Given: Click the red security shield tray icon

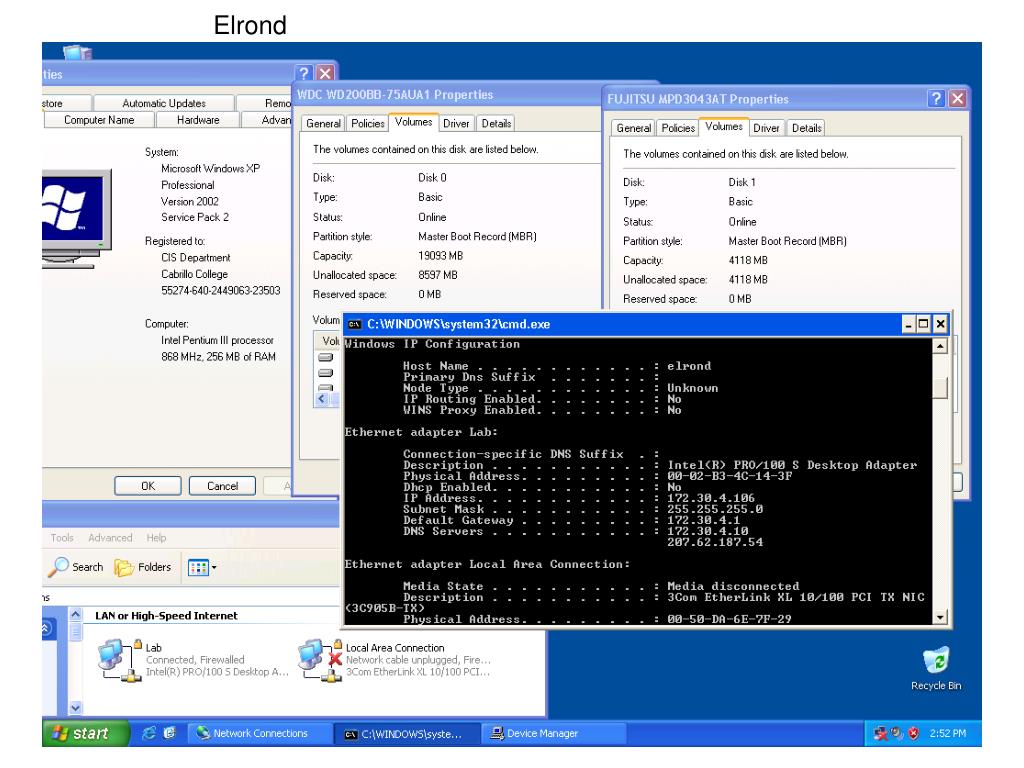Looking at the screenshot, I should click(x=913, y=733).
